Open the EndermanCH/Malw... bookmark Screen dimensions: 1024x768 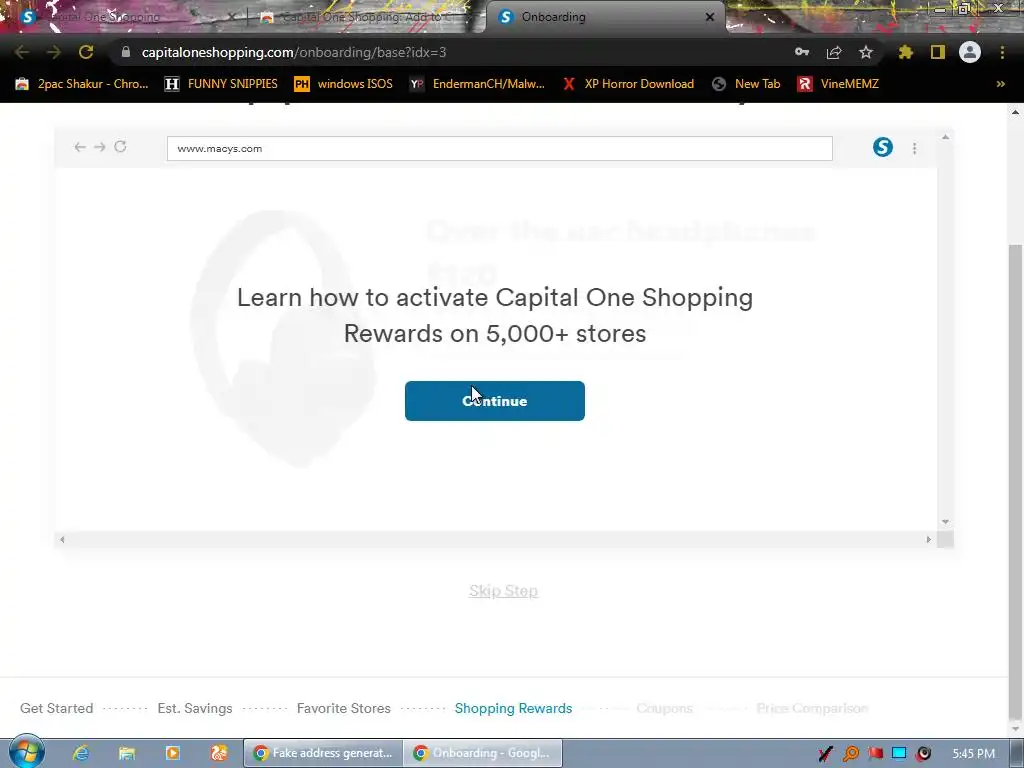pyautogui.click(x=477, y=84)
